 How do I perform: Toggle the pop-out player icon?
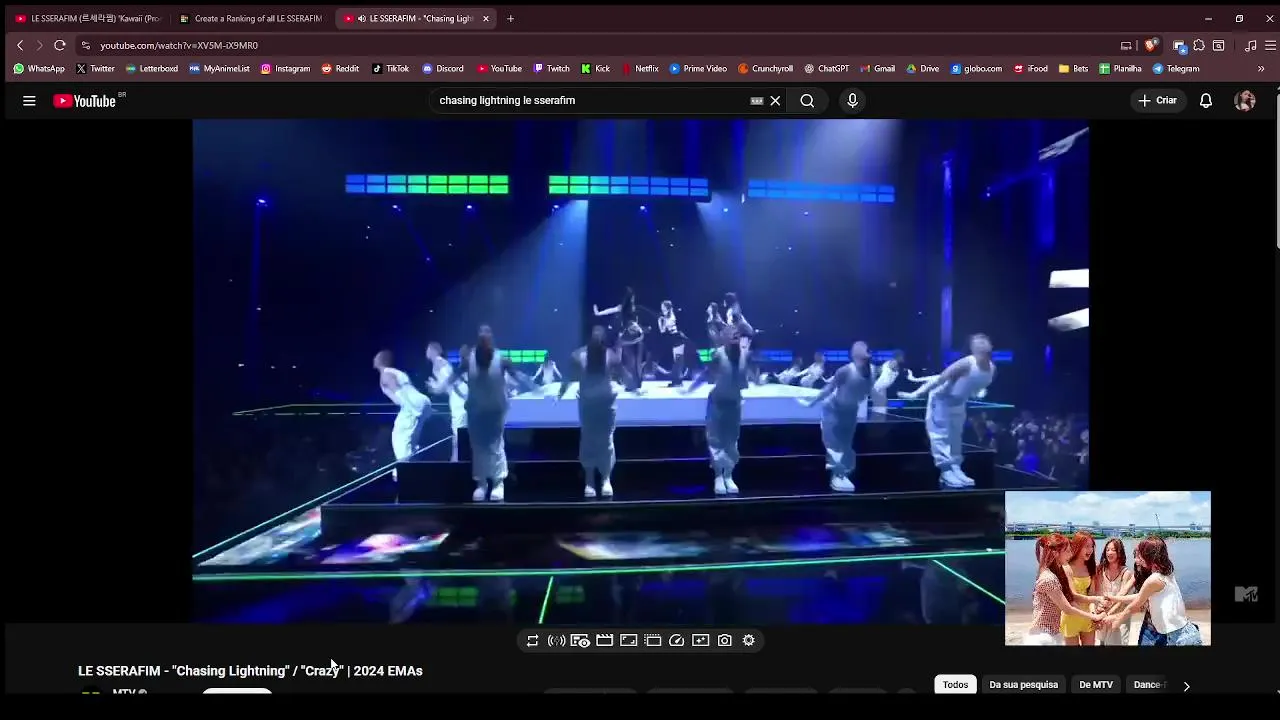(653, 640)
